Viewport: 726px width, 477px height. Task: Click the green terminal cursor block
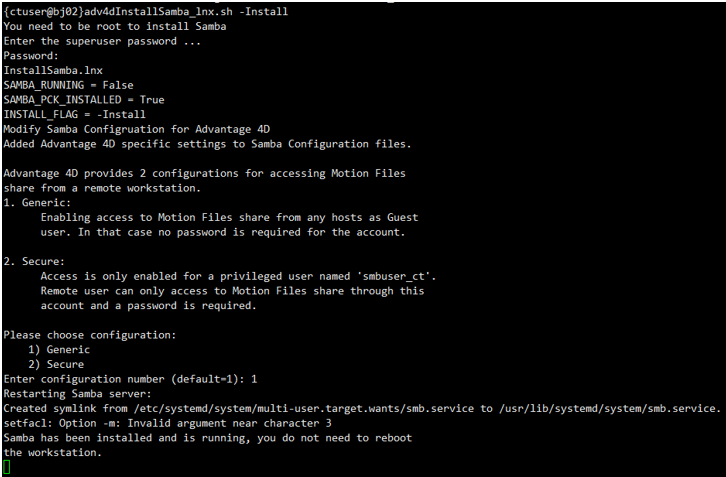(x=7, y=467)
